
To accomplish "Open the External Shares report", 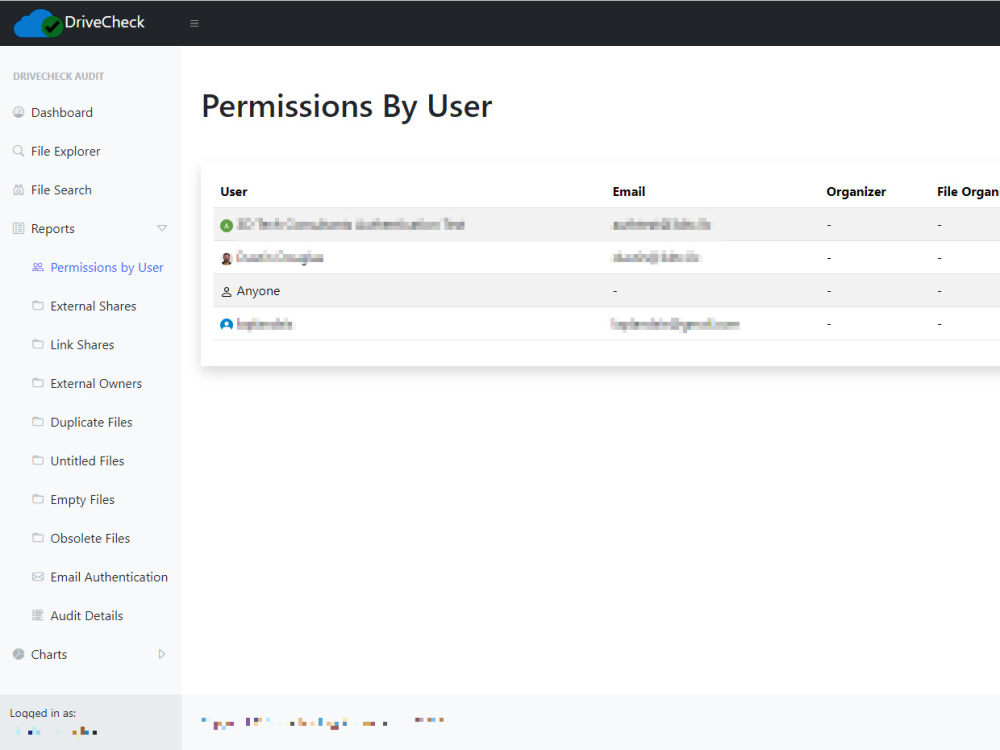I will click(93, 306).
